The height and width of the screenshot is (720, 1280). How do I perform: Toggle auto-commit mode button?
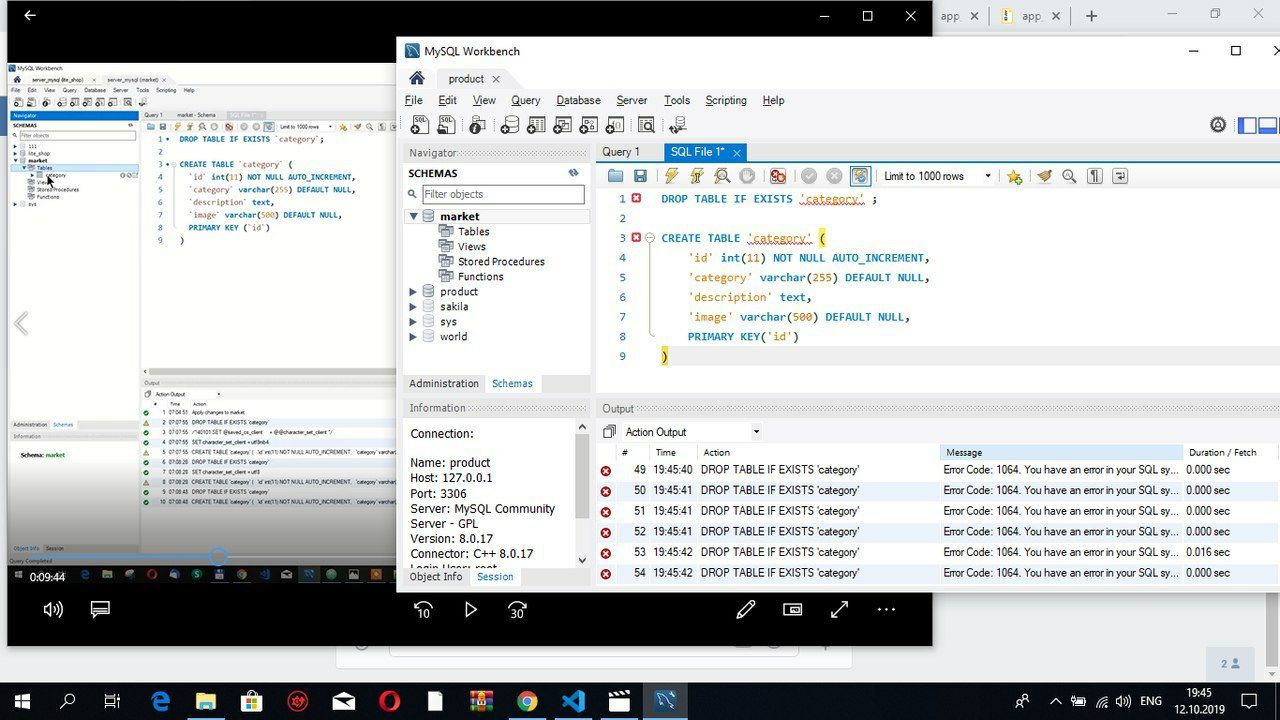click(x=860, y=176)
